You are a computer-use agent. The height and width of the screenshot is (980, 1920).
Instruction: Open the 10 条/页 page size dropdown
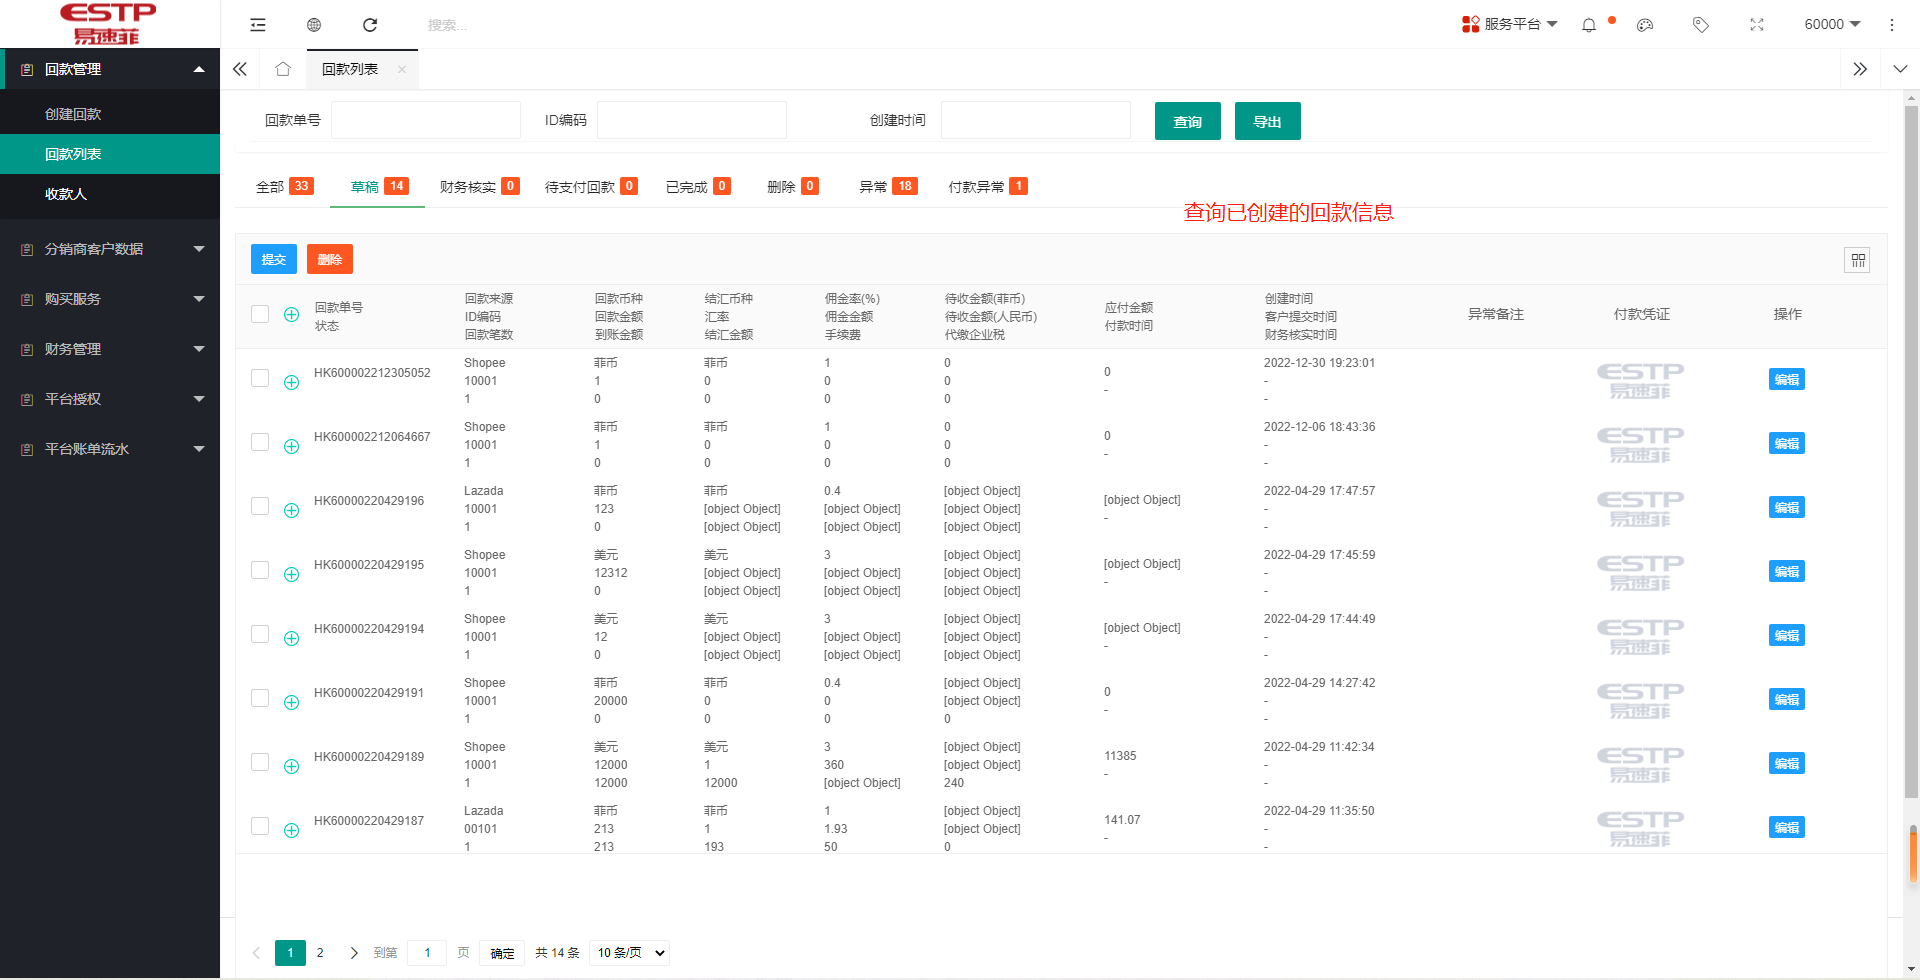pos(630,953)
